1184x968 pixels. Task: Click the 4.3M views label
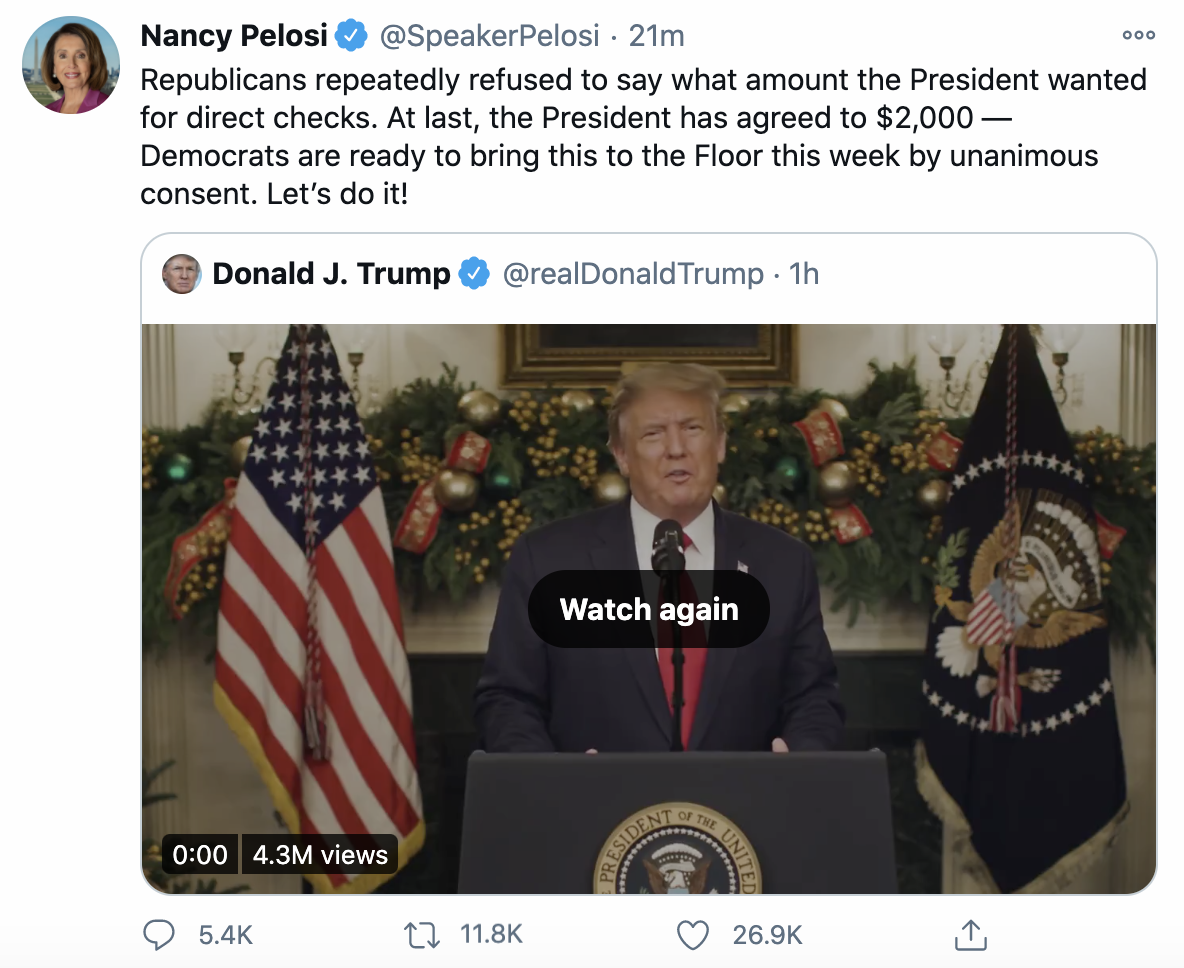tap(320, 855)
